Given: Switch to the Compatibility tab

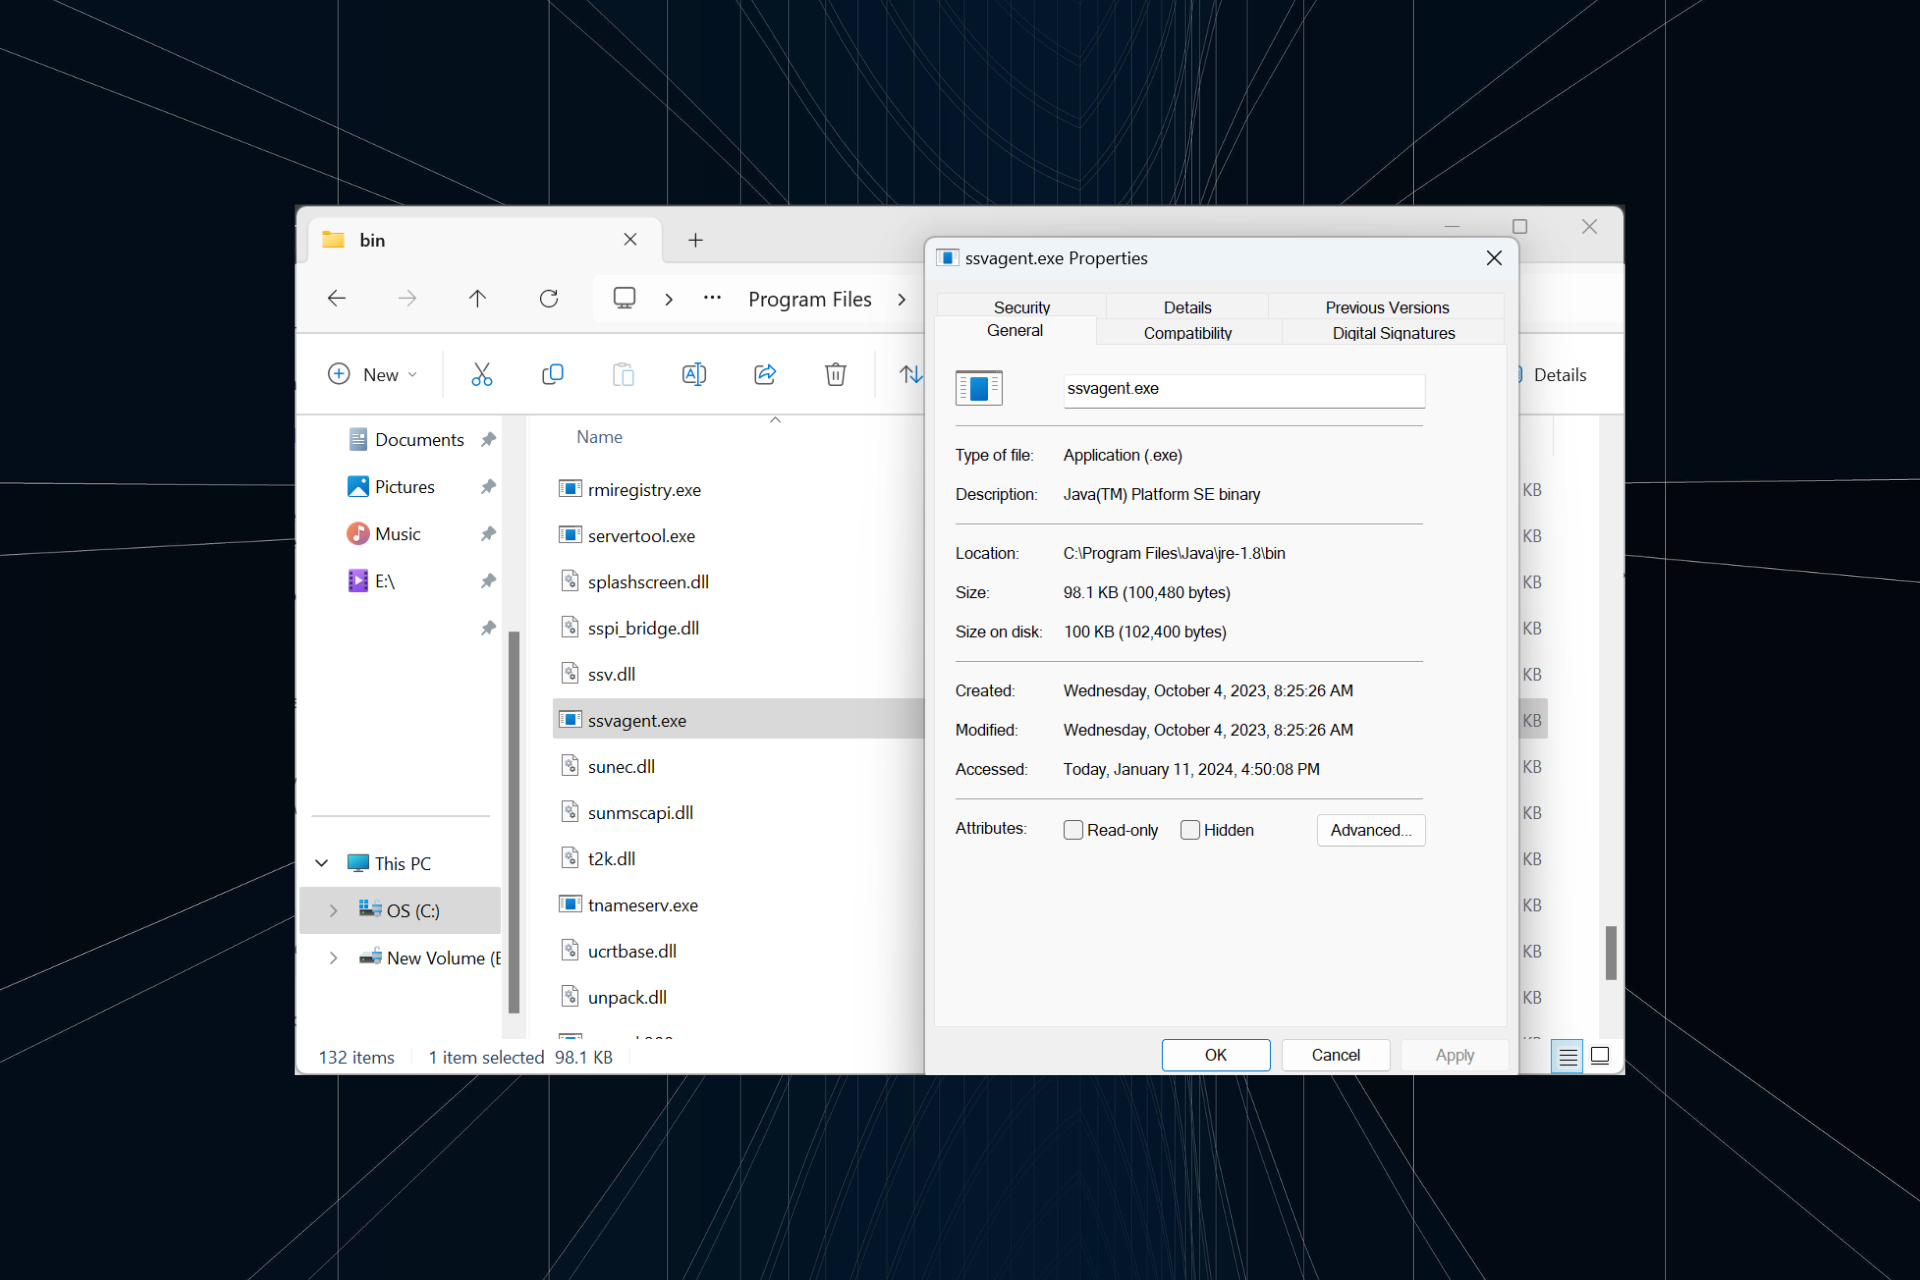Looking at the screenshot, I should click(1187, 333).
